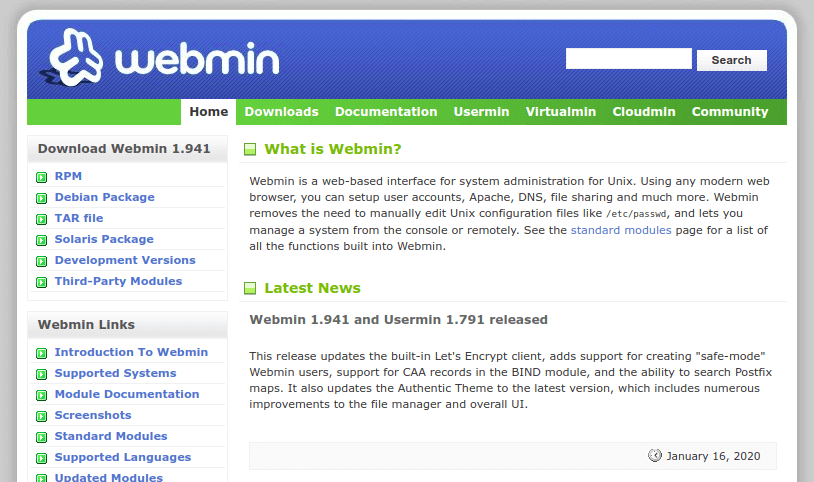Image resolution: width=814 pixels, height=482 pixels.
Task: Open the Supported Systems link
Action: (x=115, y=373)
